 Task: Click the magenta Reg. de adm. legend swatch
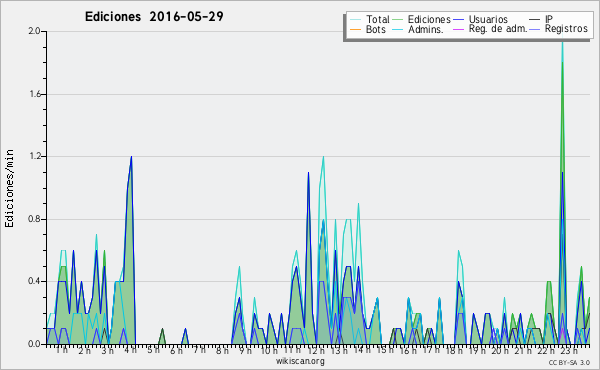(458, 29)
